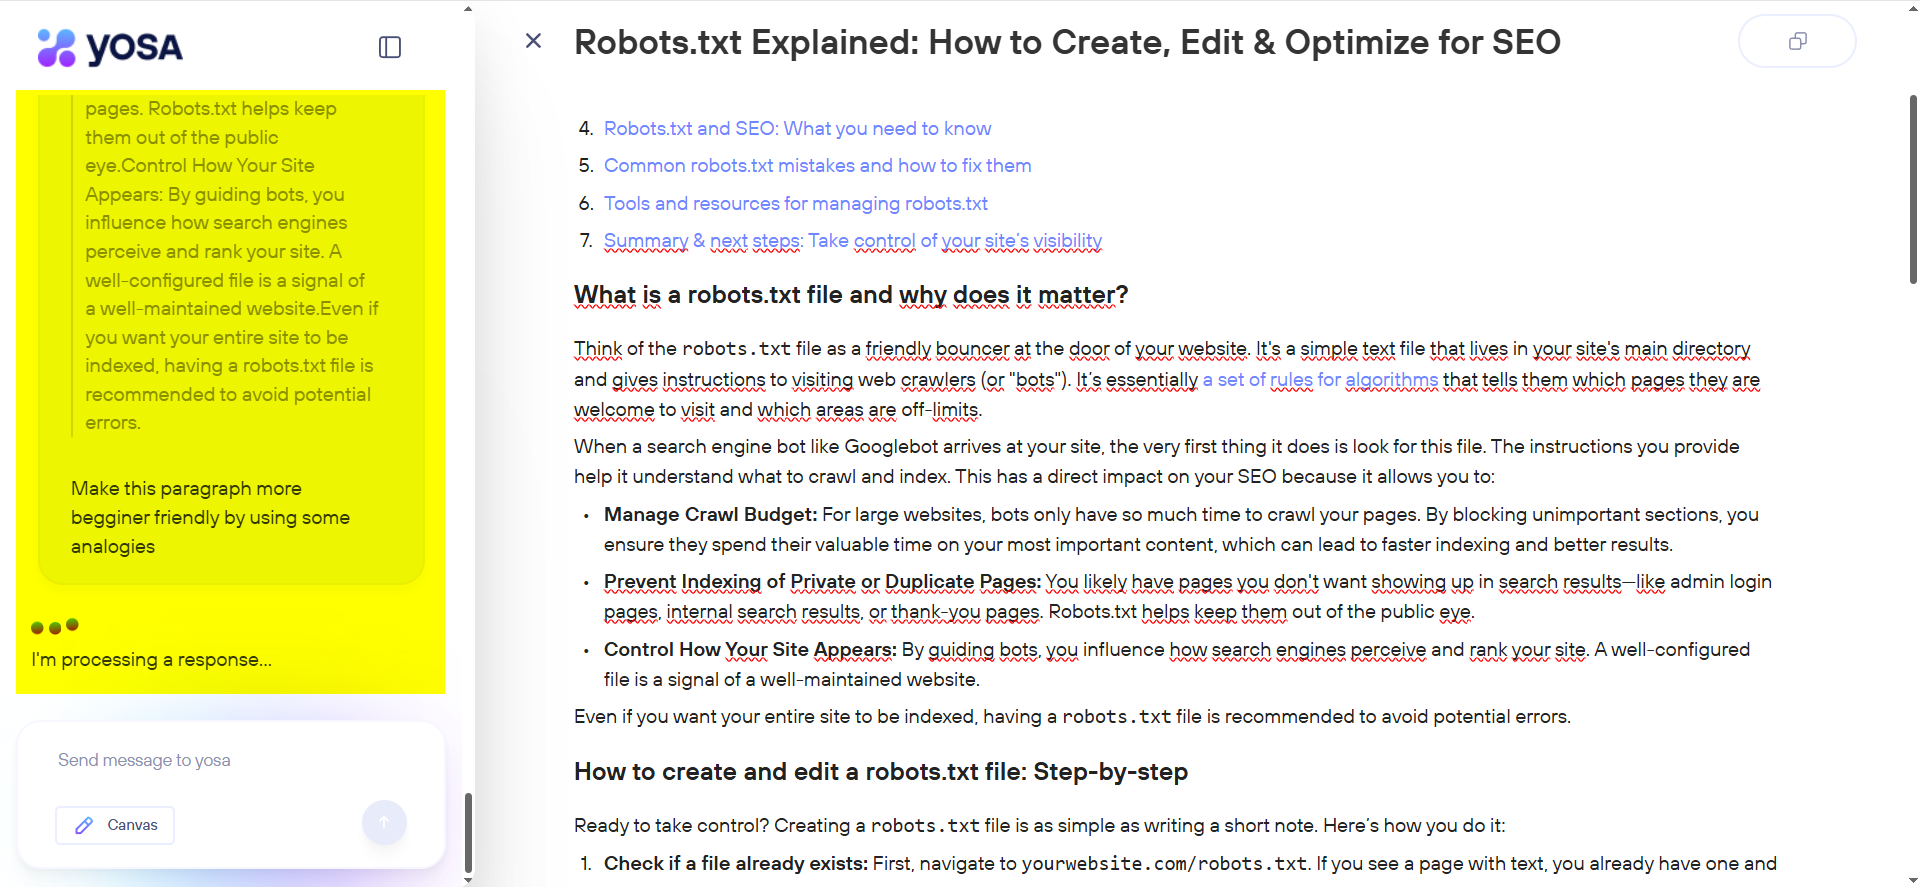Jump to 'Common robots.txt mistakes' section link
This screenshot has width=1920, height=887.
point(817,166)
